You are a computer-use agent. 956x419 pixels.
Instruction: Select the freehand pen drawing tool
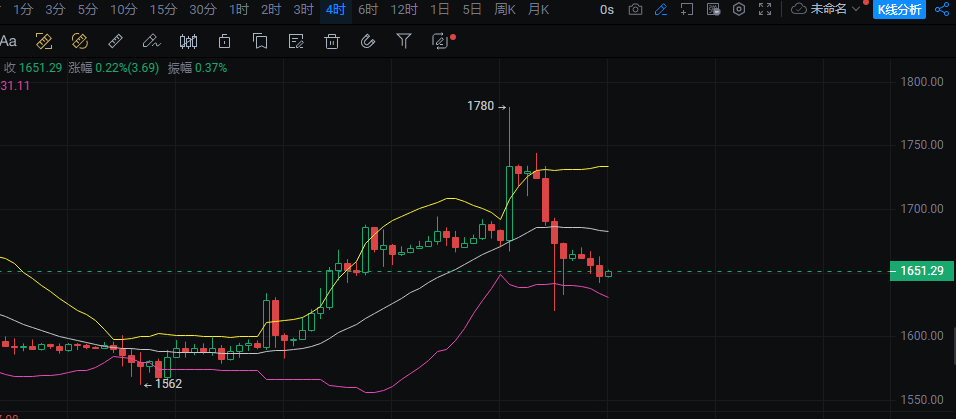click(151, 41)
